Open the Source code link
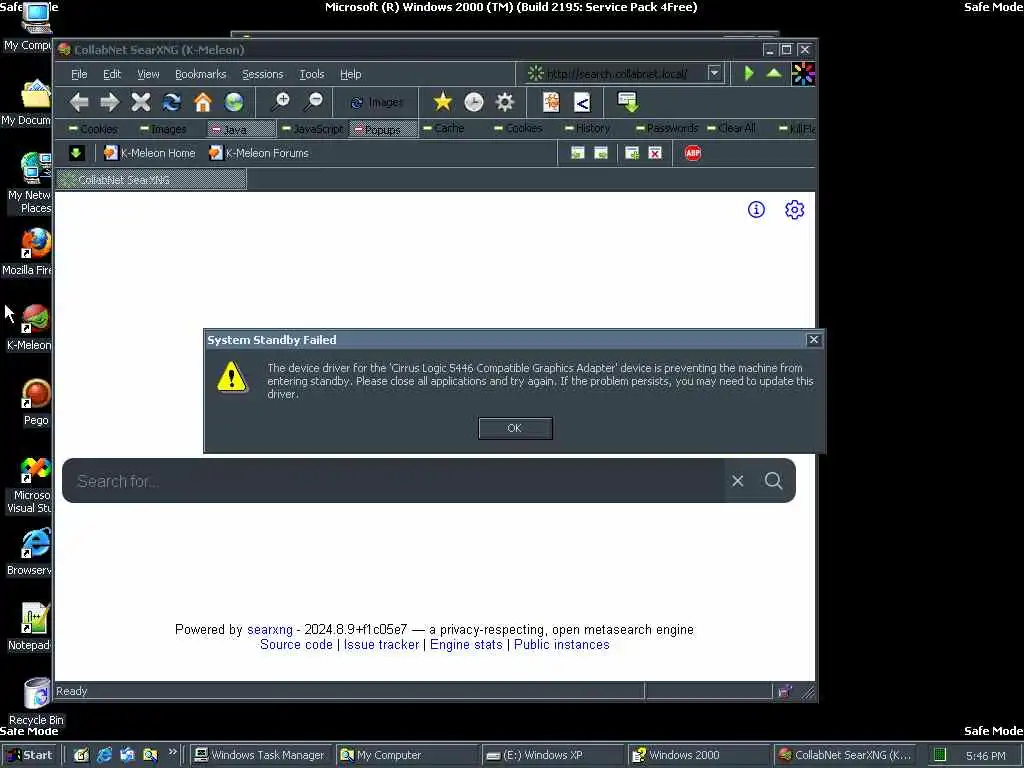The image size is (1024, 768). tap(296, 645)
